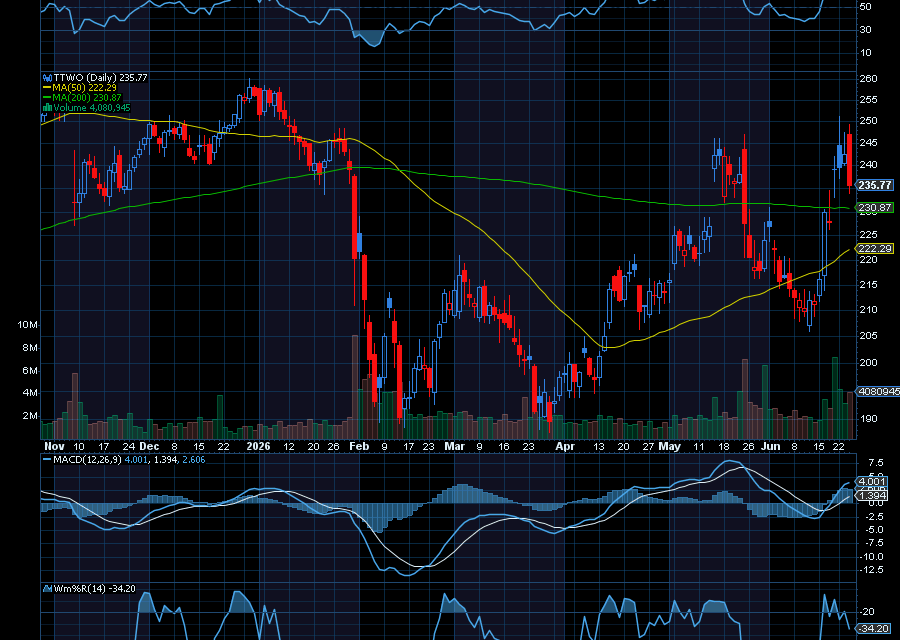This screenshot has height=640, width=900.
Task: Click the 10M volume axis label
Action: (x=27, y=325)
